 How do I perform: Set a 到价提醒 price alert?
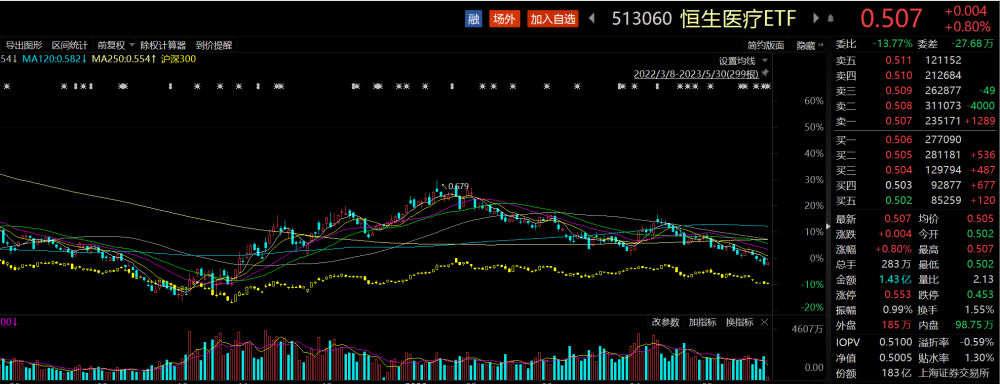(x=214, y=45)
